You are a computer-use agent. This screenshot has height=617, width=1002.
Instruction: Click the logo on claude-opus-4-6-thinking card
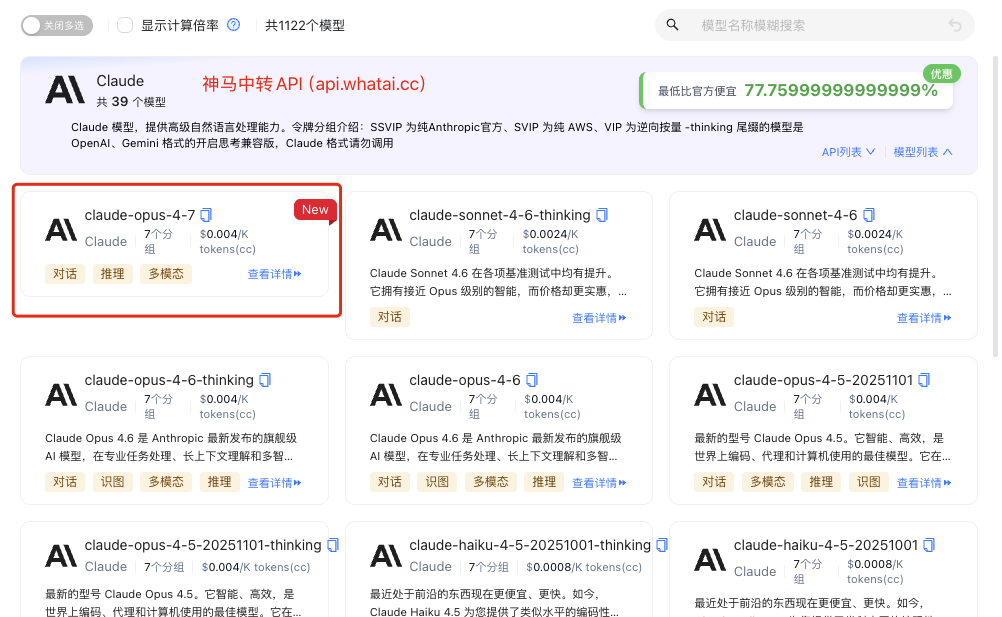[61, 395]
